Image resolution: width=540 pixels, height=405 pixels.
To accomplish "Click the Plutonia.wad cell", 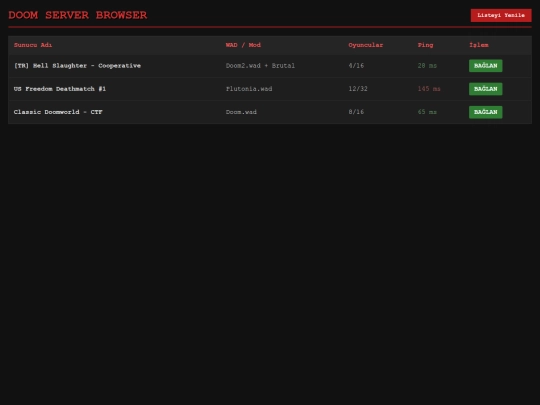I will point(249,89).
